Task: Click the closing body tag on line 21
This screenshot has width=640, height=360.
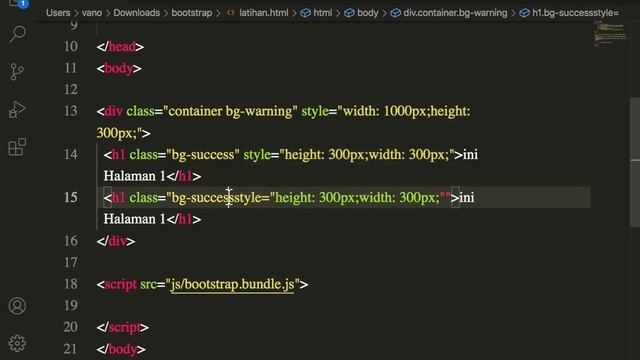Action: point(121,349)
